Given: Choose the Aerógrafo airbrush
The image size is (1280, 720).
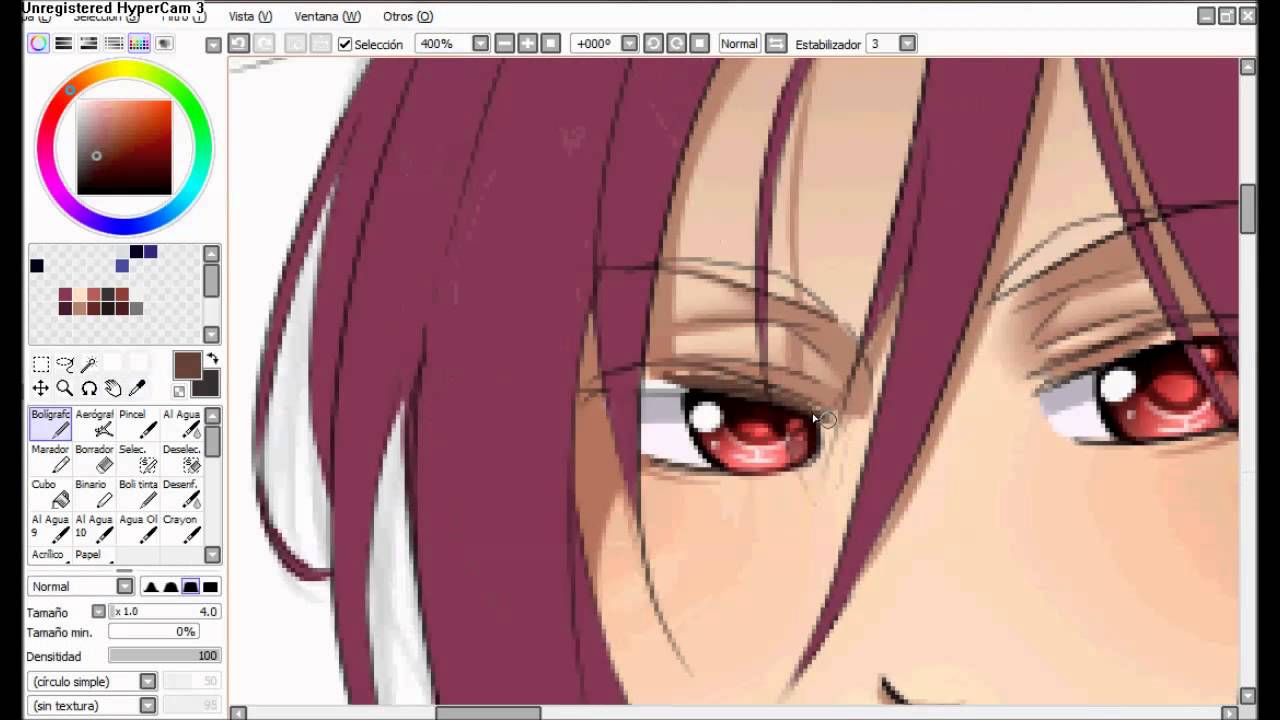Looking at the screenshot, I should (x=94, y=424).
